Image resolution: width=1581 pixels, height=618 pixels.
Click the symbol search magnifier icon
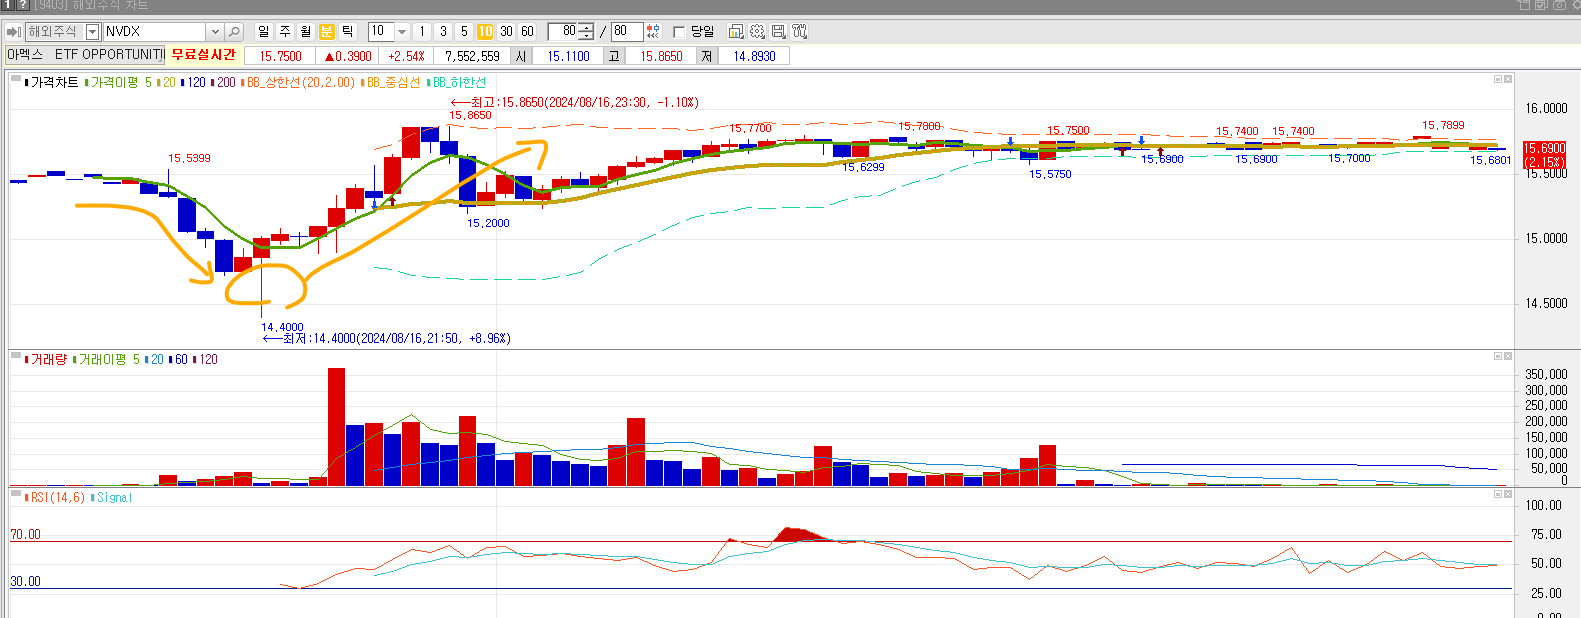click(x=234, y=32)
